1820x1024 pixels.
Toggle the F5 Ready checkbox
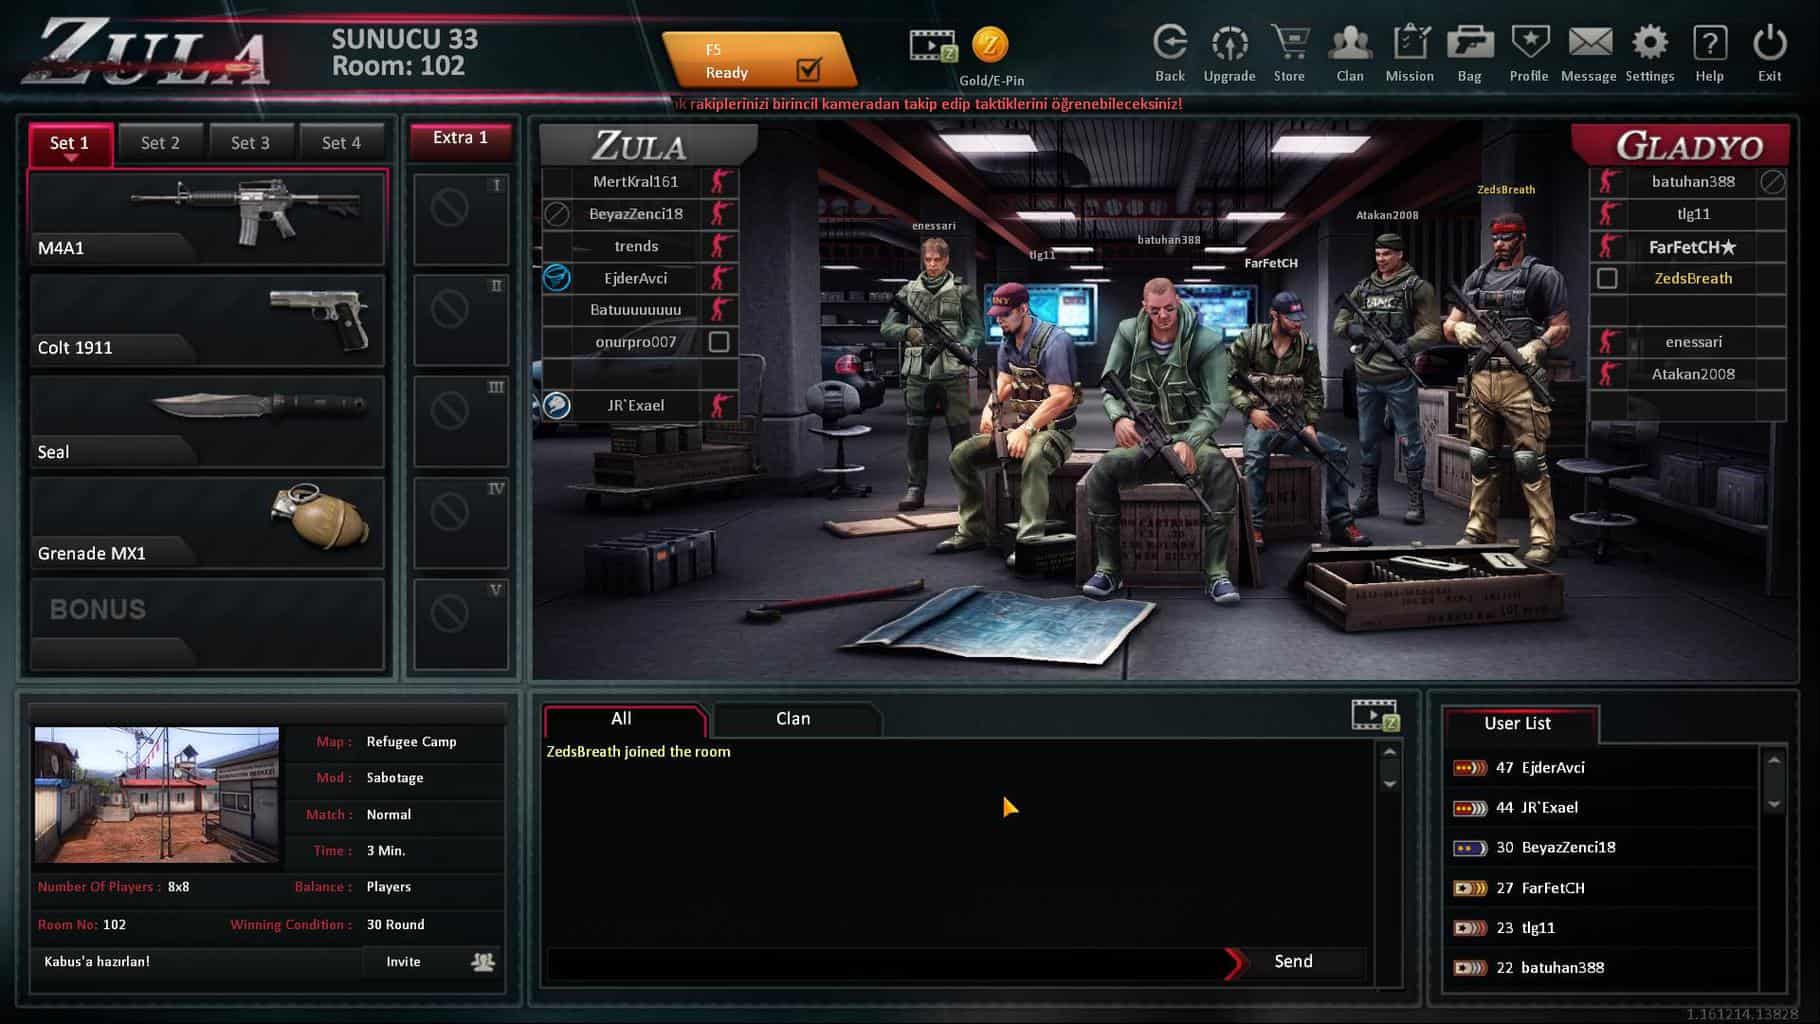click(x=808, y=70)
